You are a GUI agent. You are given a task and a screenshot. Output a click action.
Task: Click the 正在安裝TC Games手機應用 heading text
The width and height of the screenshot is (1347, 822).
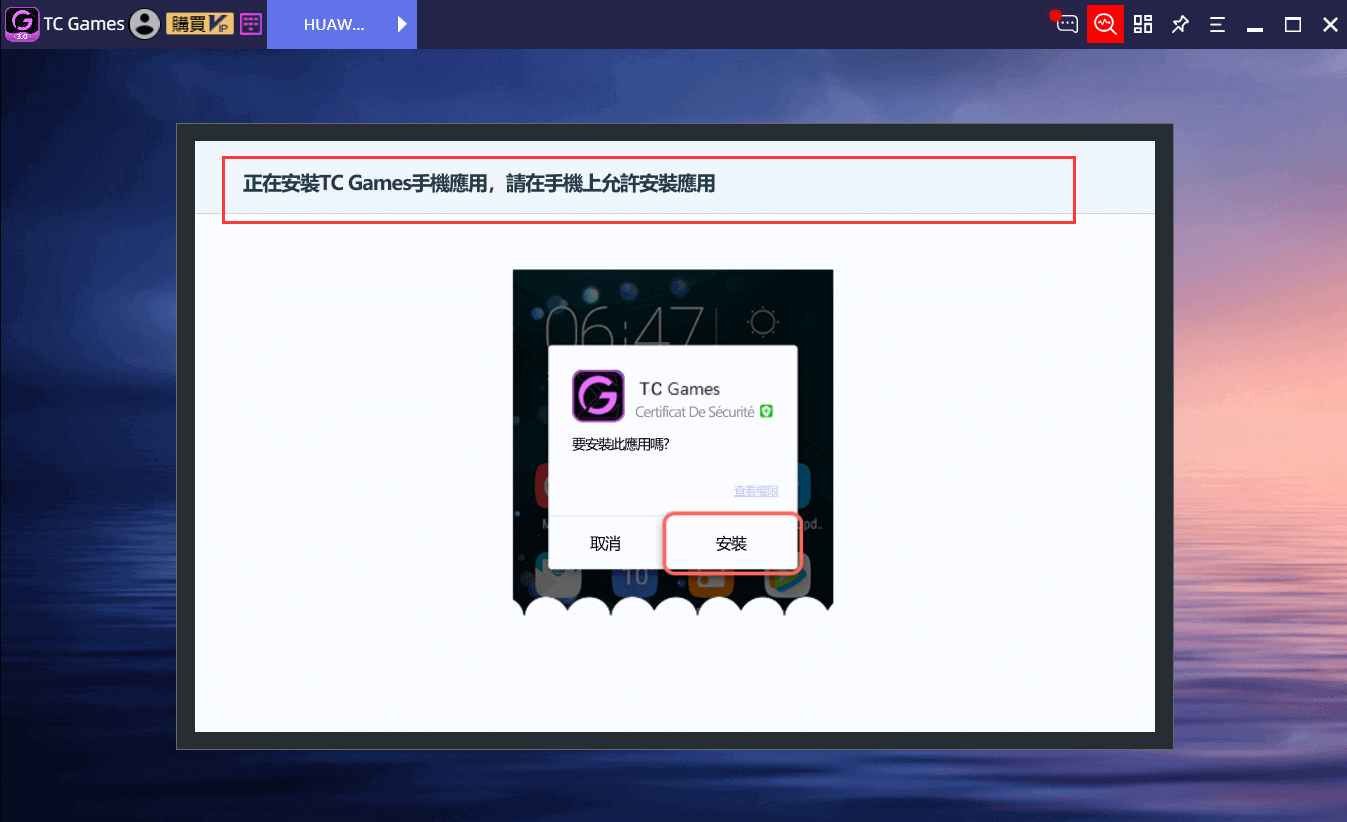(478, 184)
